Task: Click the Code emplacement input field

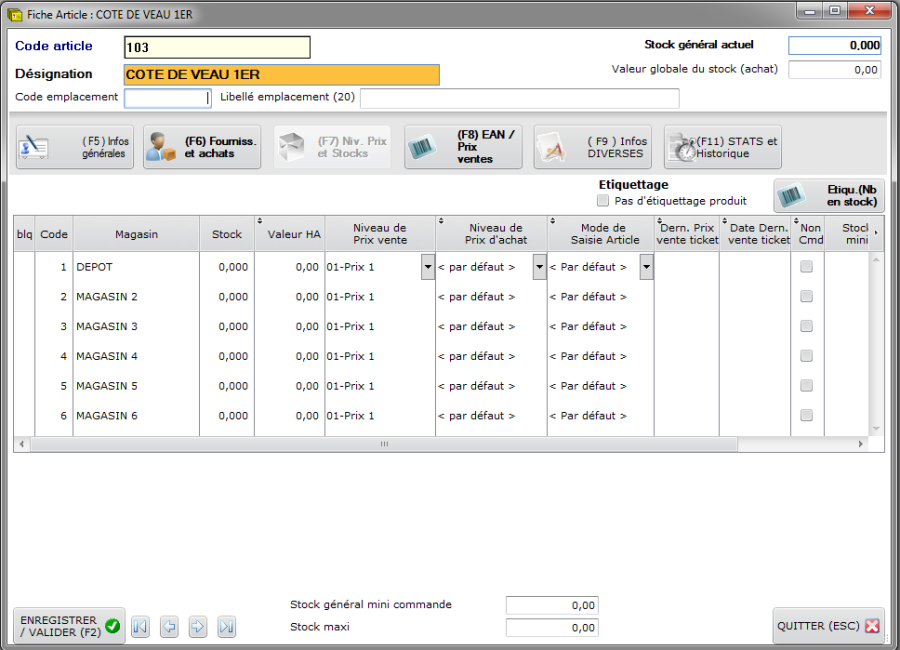Action: tap(167, 98)
